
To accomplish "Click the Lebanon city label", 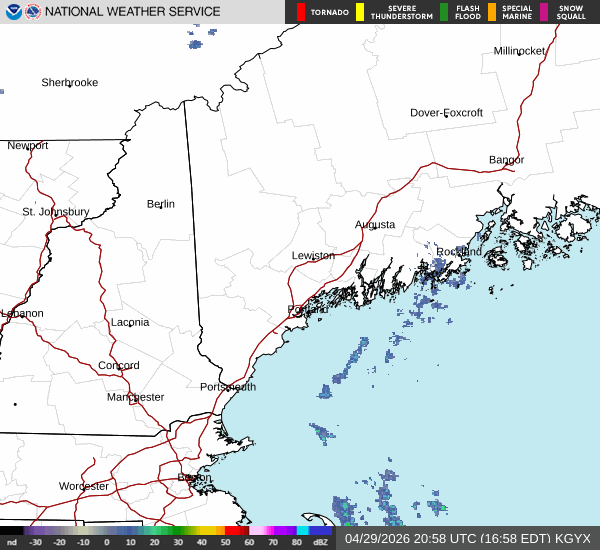I will click(22, 313).
